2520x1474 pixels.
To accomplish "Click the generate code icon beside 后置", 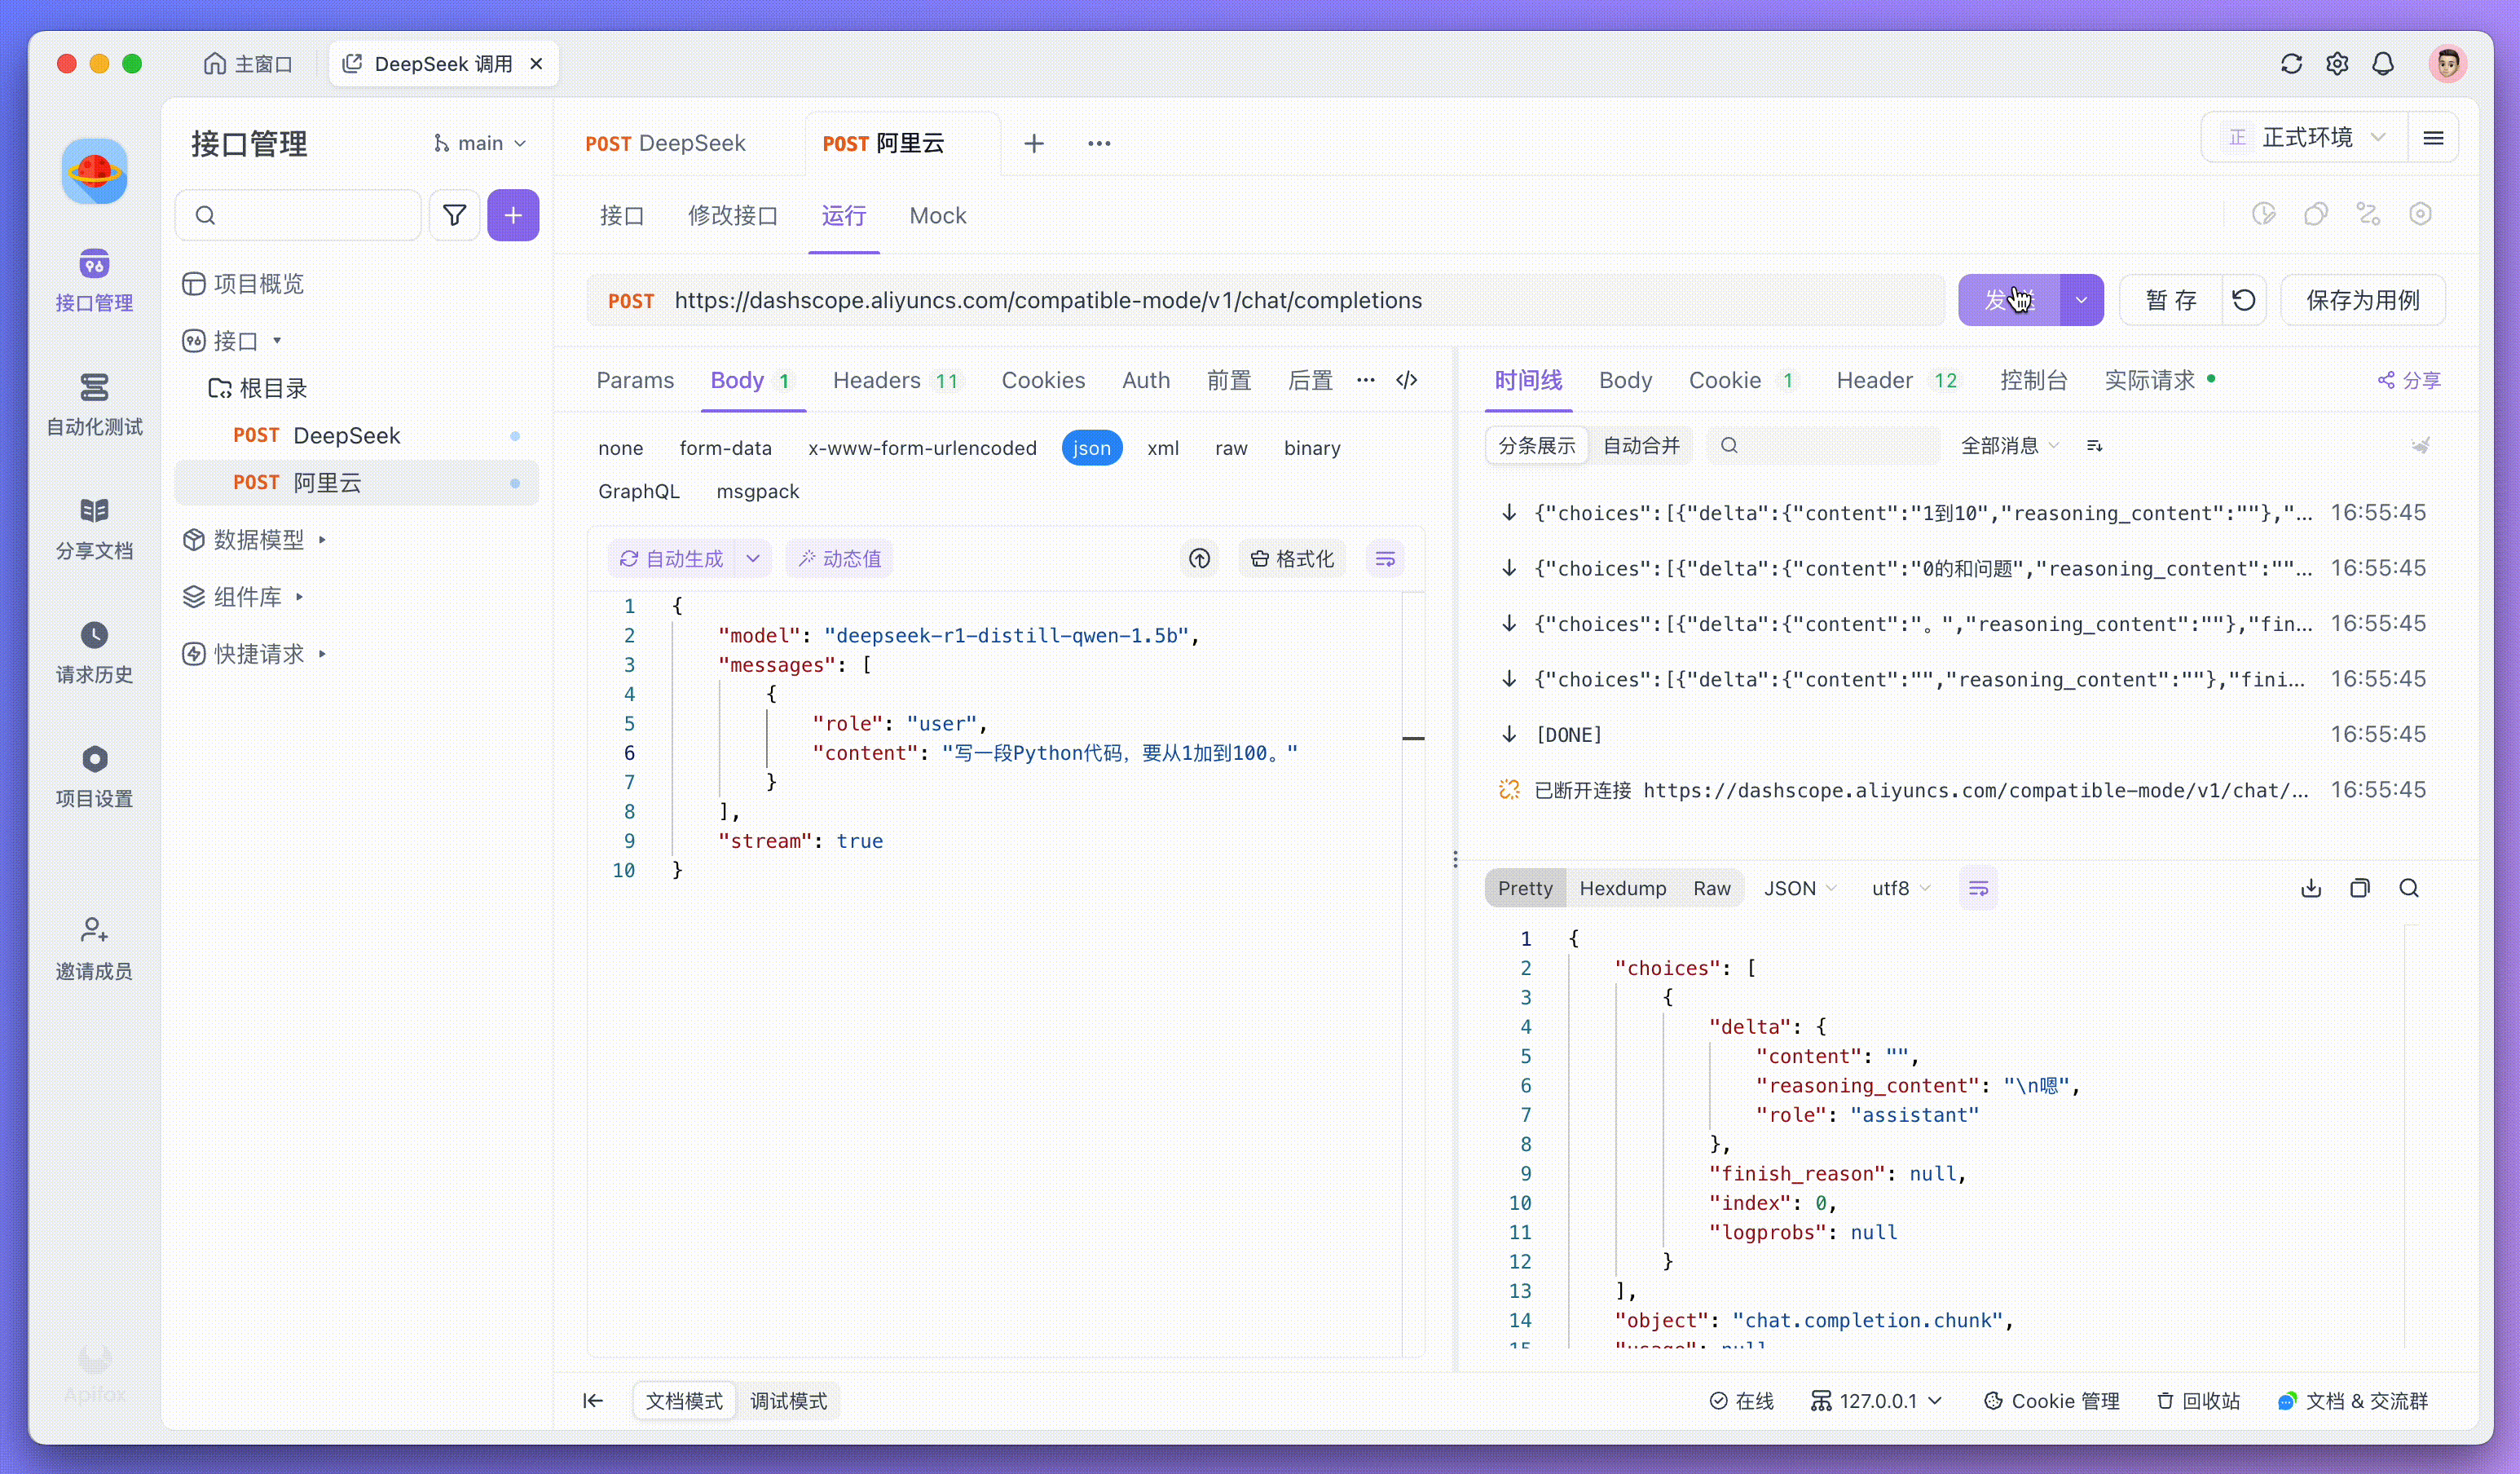I will (1406, 380).
